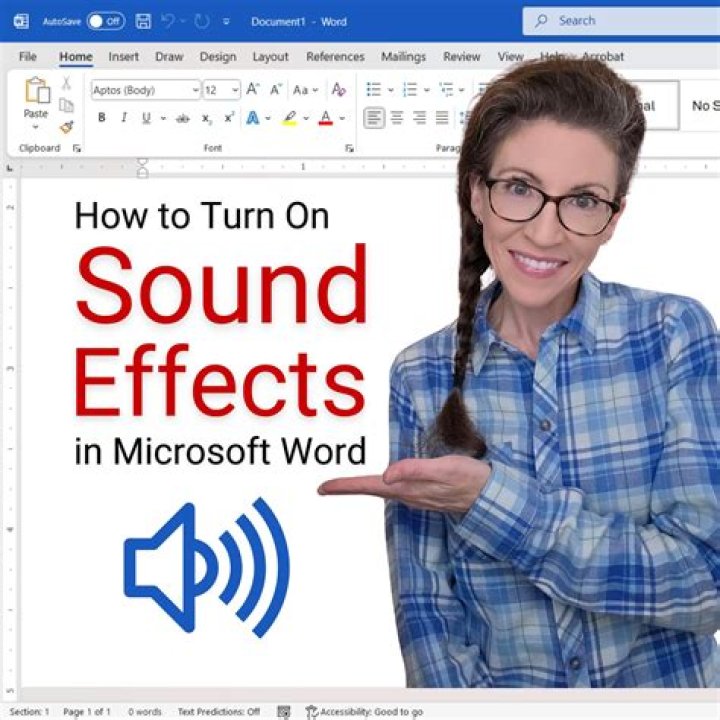Open font color dropdown arrow
The image size is (720, 720).
[342, 118]
